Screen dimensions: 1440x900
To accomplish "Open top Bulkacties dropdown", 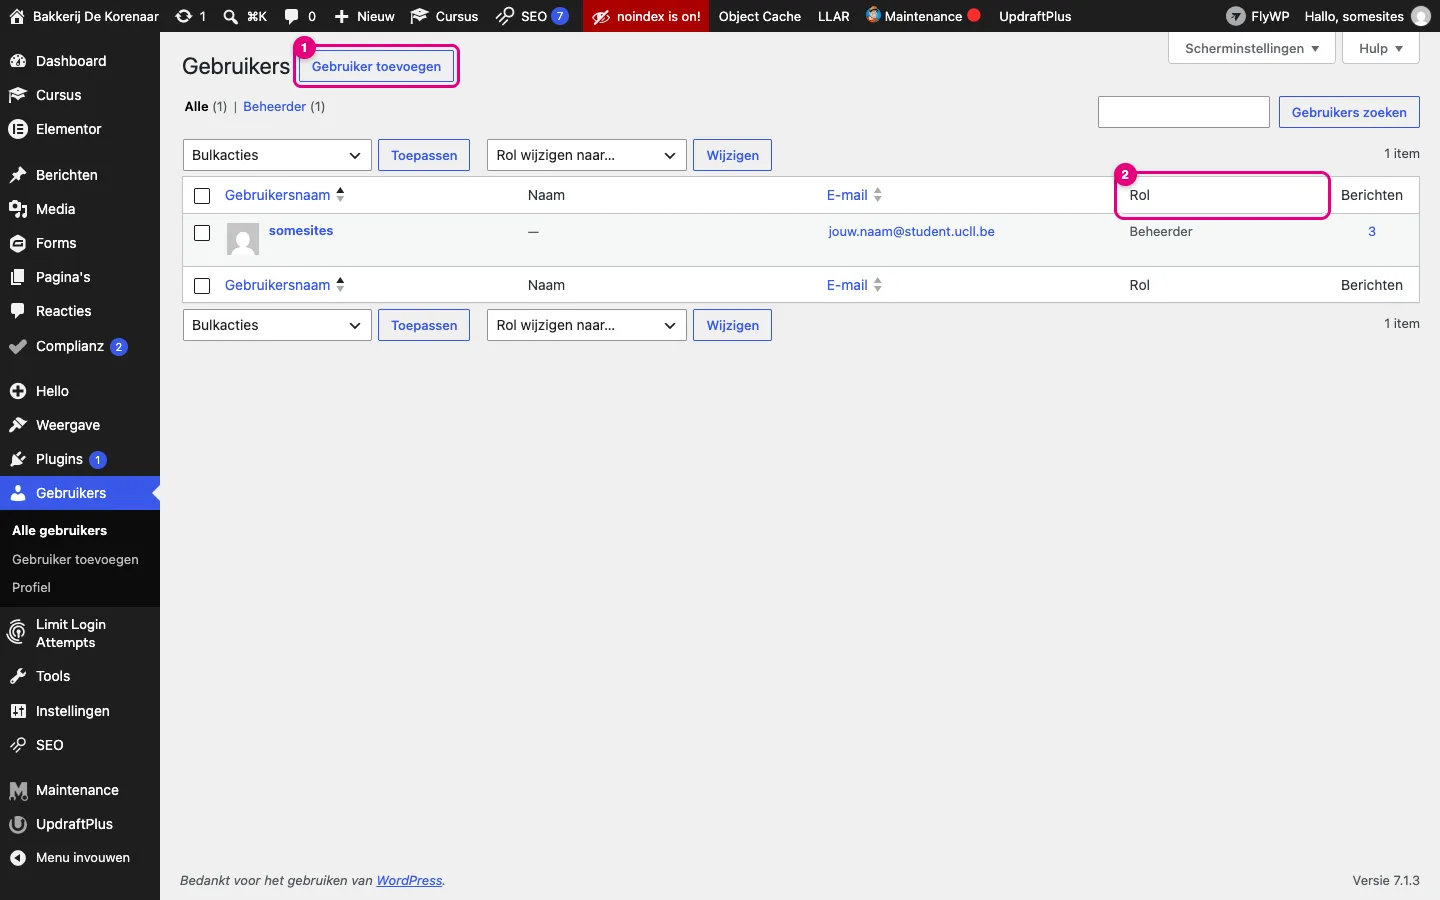I will [x=277, y=155].
